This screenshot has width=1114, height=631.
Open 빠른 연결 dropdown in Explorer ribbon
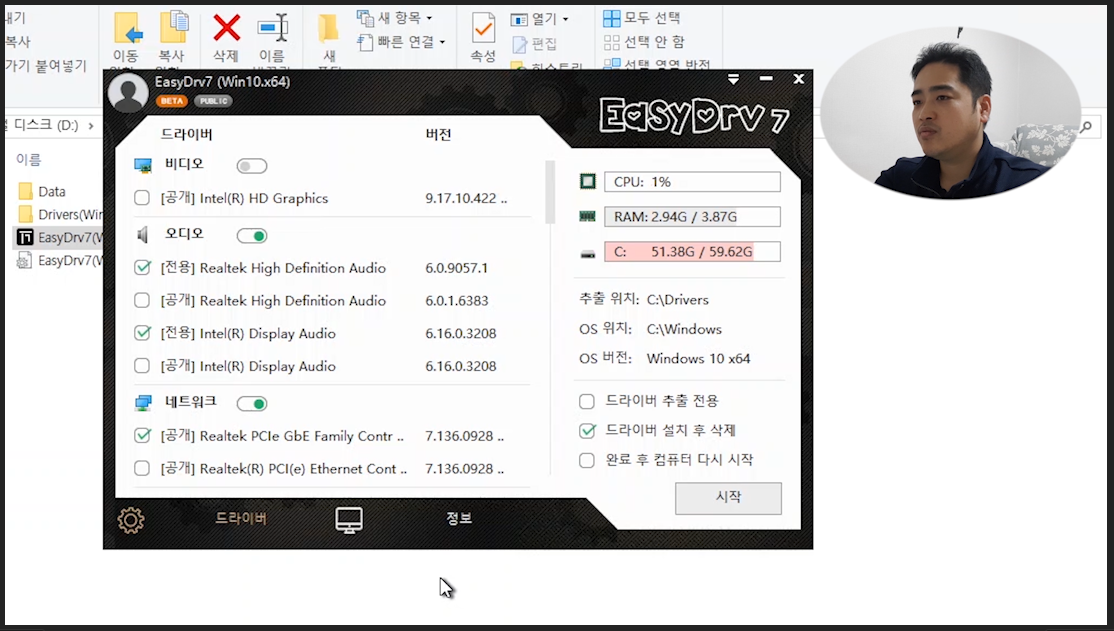point(401,42)
